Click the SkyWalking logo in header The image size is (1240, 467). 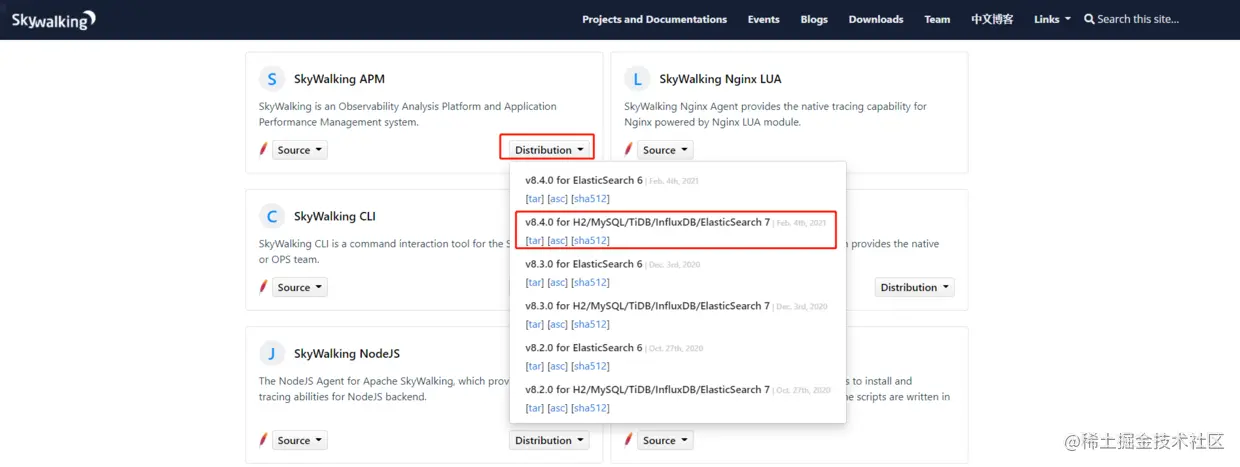tap(54, 19)
